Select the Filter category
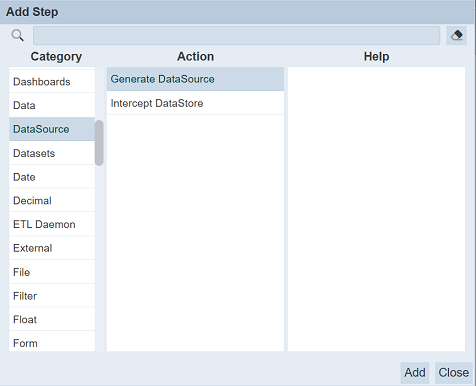This screenshot has height=386, width=476. pyautogui.click(x=52, y=296)
